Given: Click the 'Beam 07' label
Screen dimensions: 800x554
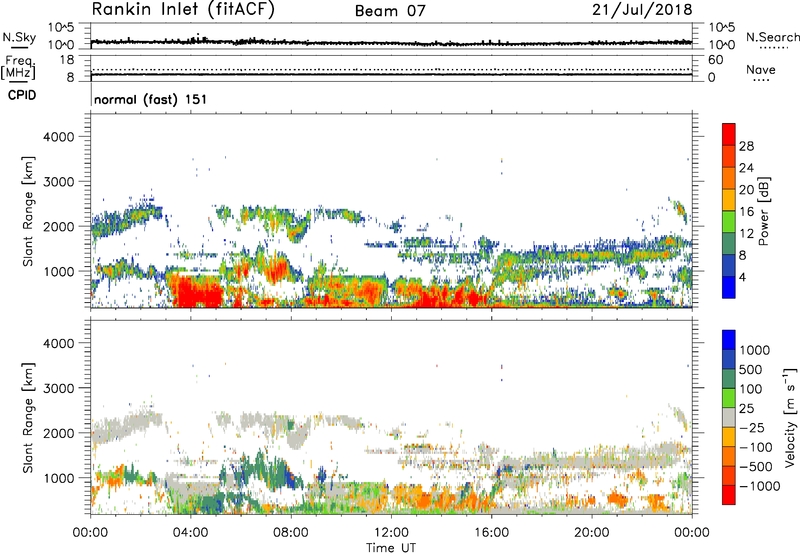Looking at the screenshot, I should click(390, 11).
